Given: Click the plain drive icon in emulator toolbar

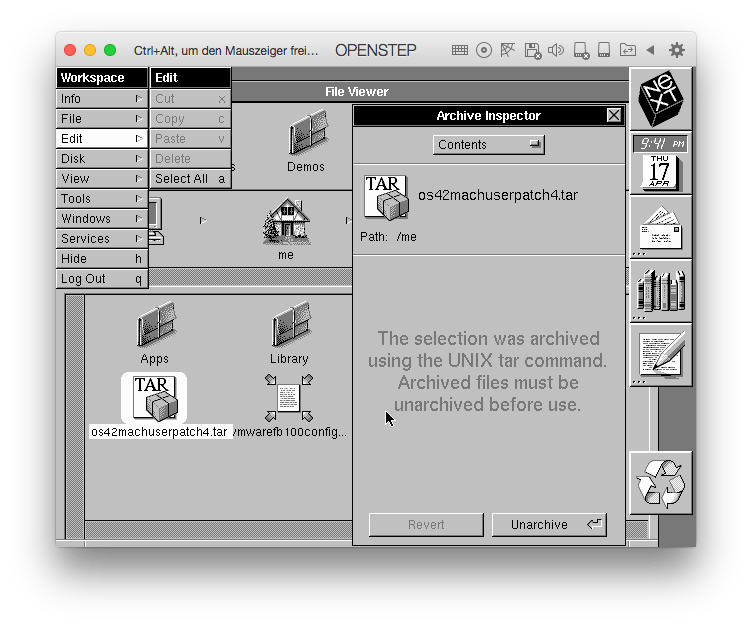Looking at the screenshot, I should (604, 50).
